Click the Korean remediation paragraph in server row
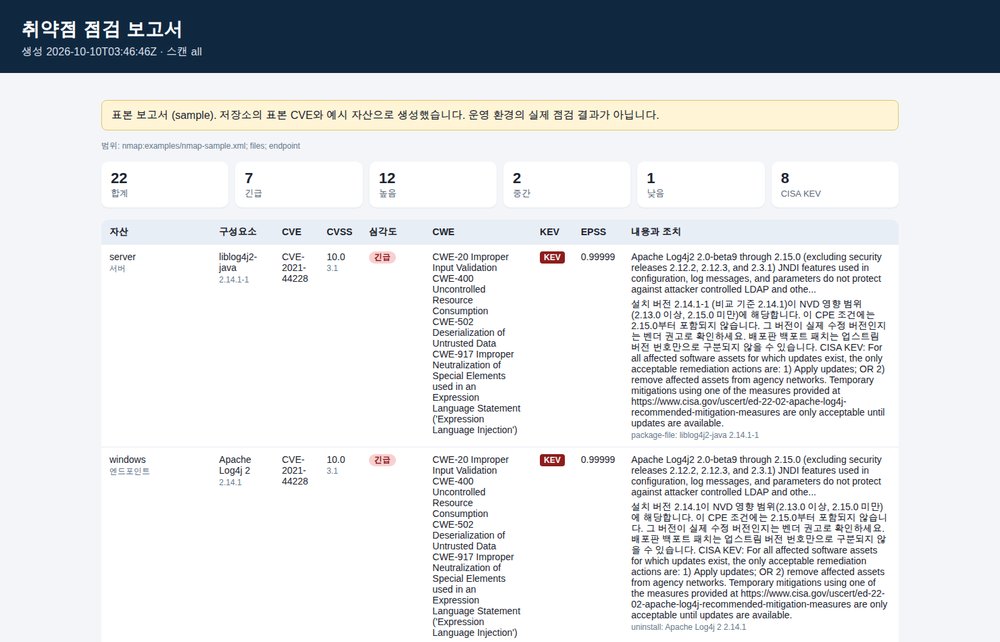Viewport: 1000px width, 642px height. click(758, 363)
